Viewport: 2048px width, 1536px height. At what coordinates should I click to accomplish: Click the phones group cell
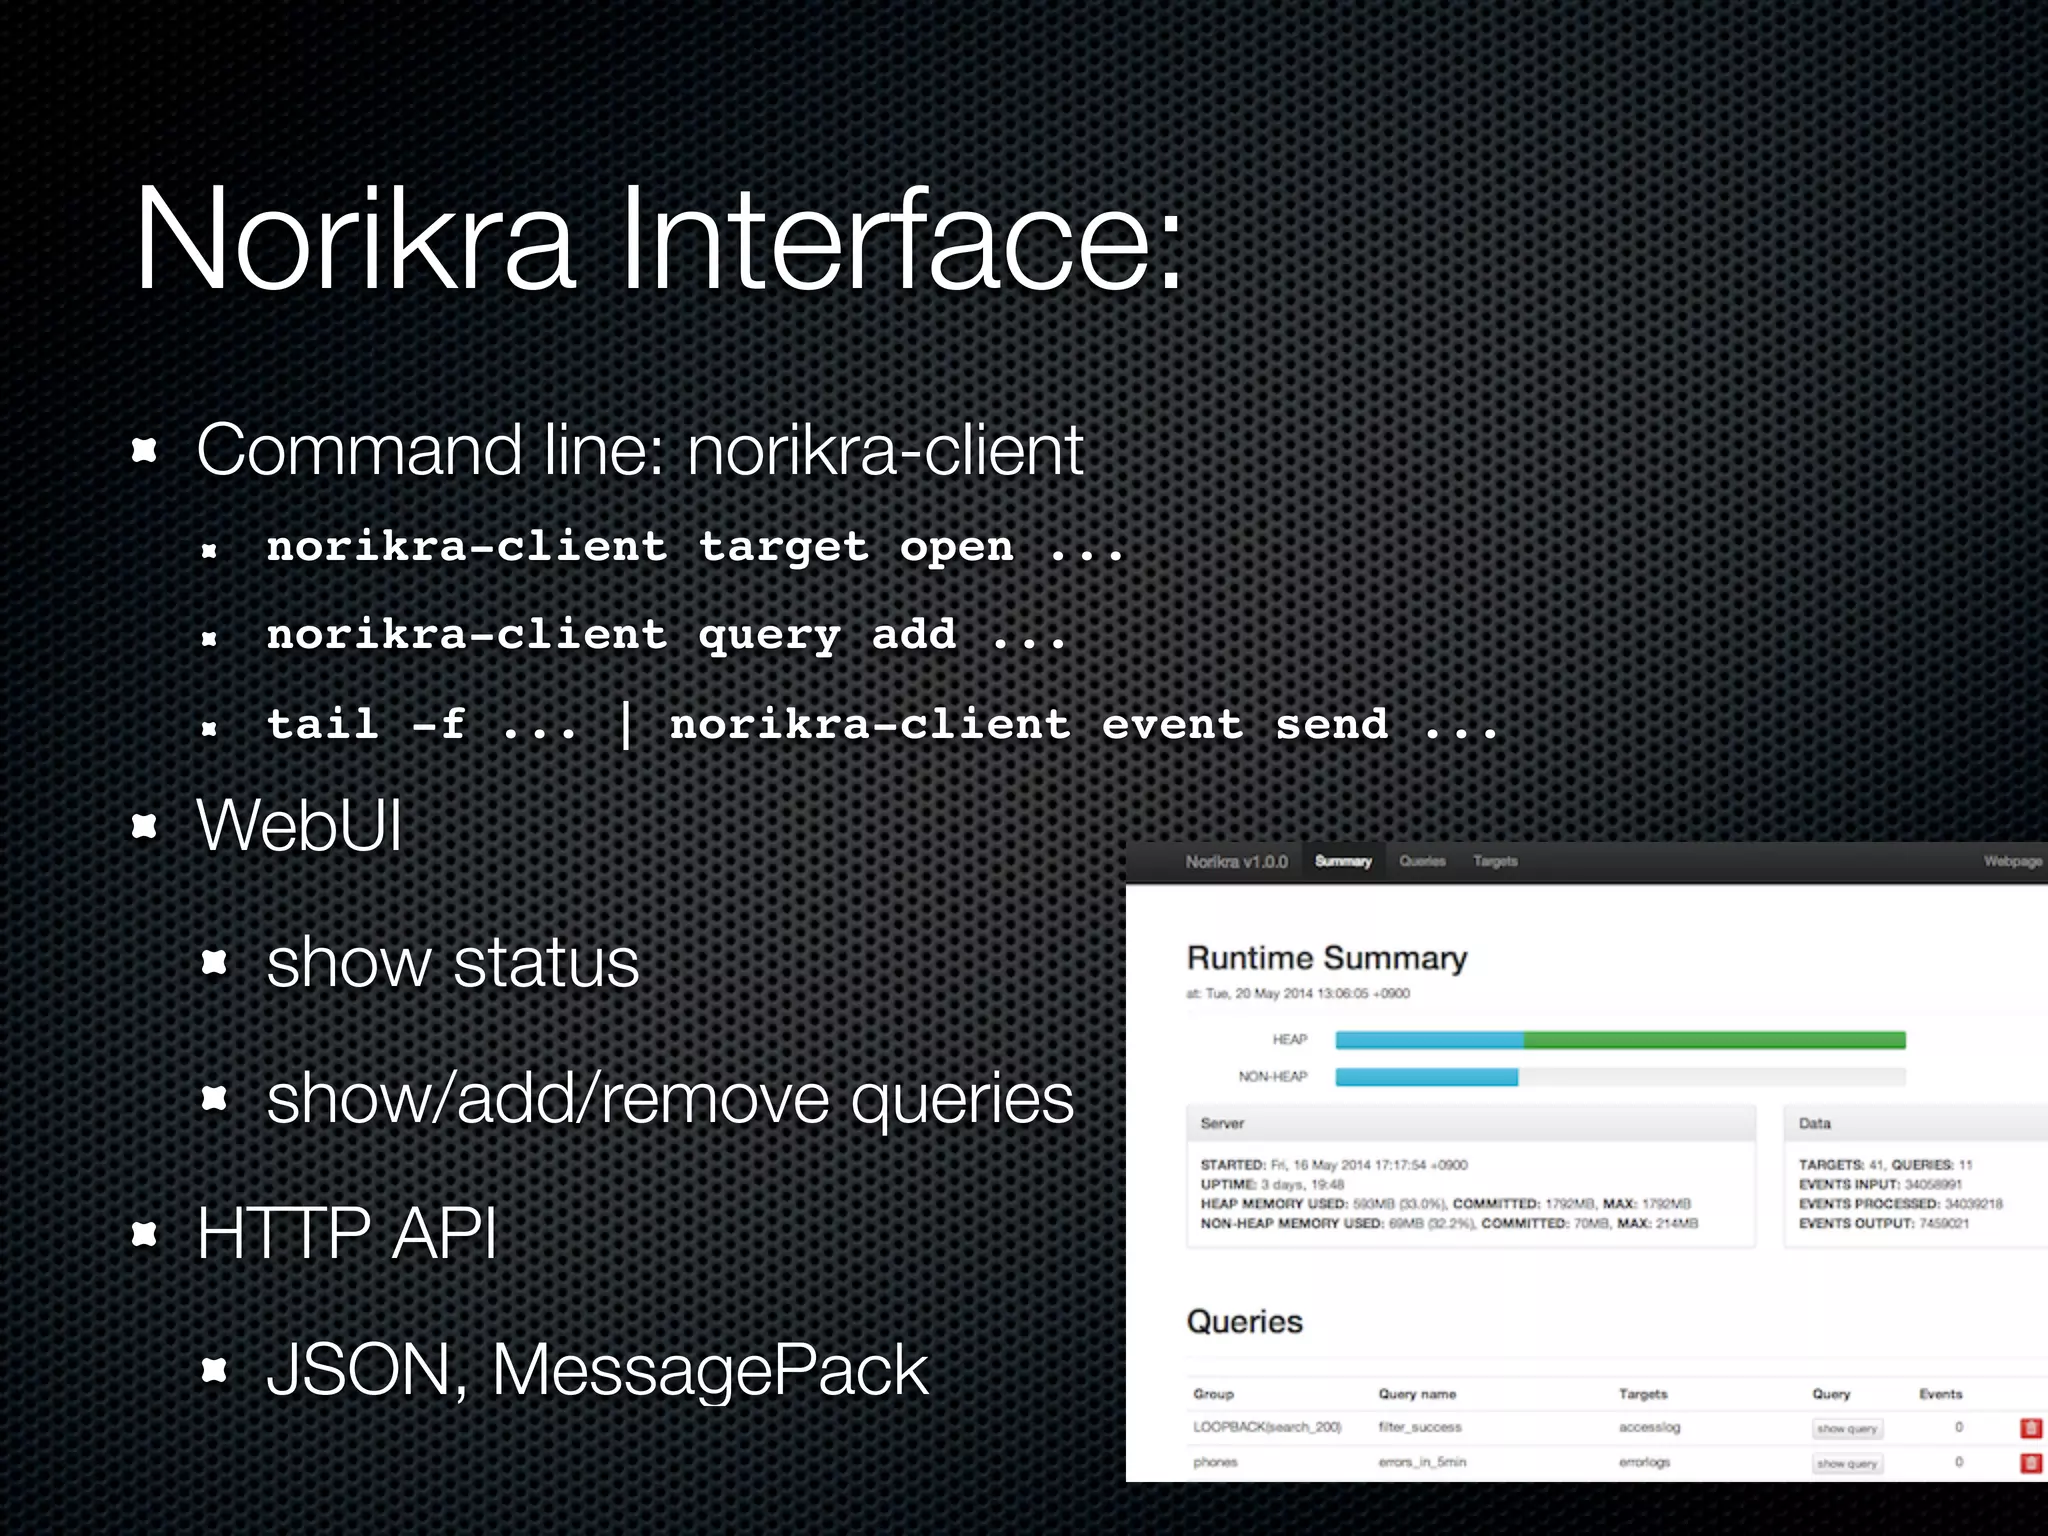point(1215,1462)
